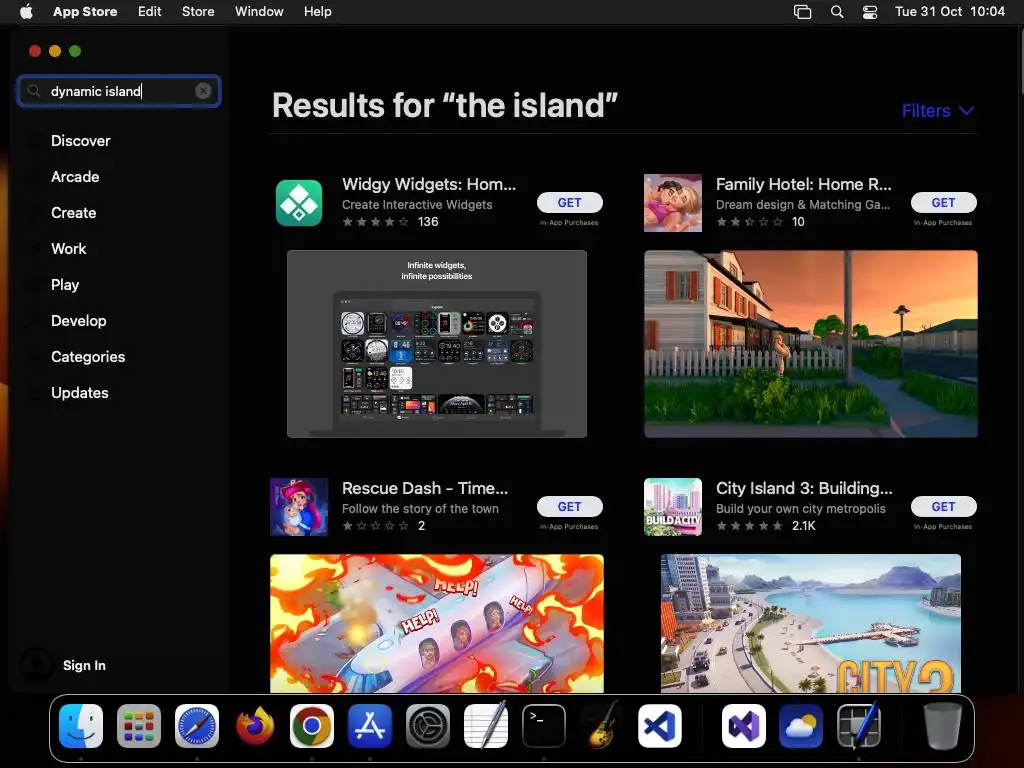Open the Apple menu
1024x768 pixels.
pos(26,11)
